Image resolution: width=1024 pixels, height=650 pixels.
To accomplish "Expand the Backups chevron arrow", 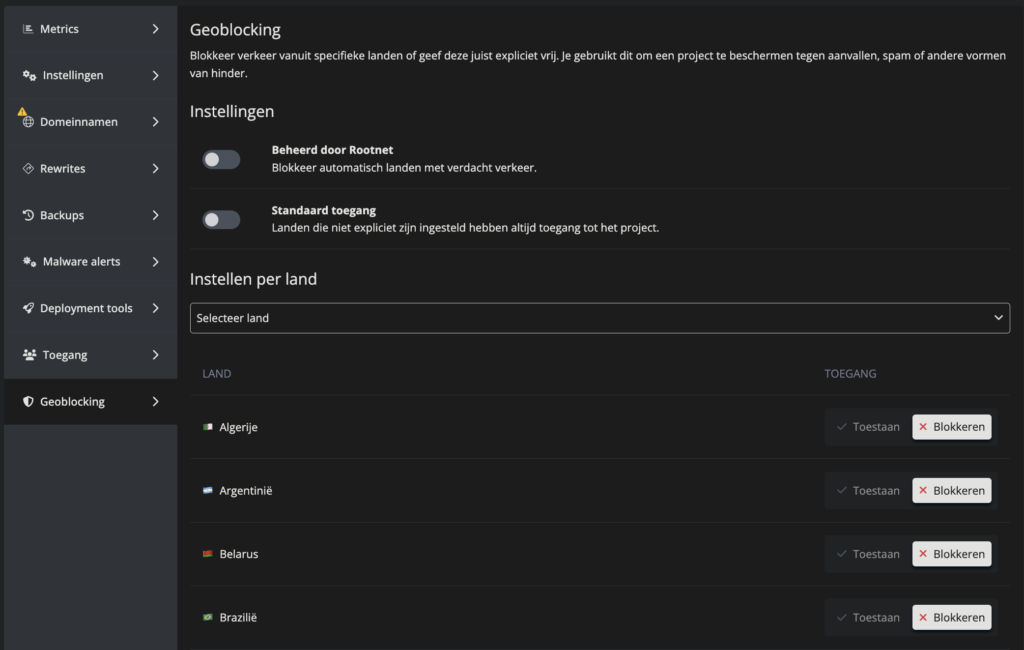I will pos(155,215).
